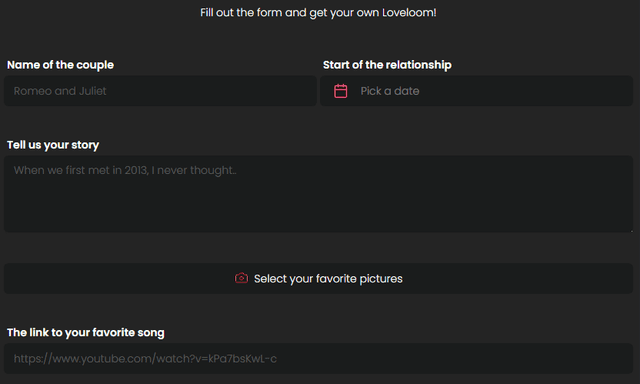The image size is (640, 384).
Task: Grab the story textarea resize handle
Action: click(x=631, y=230)
